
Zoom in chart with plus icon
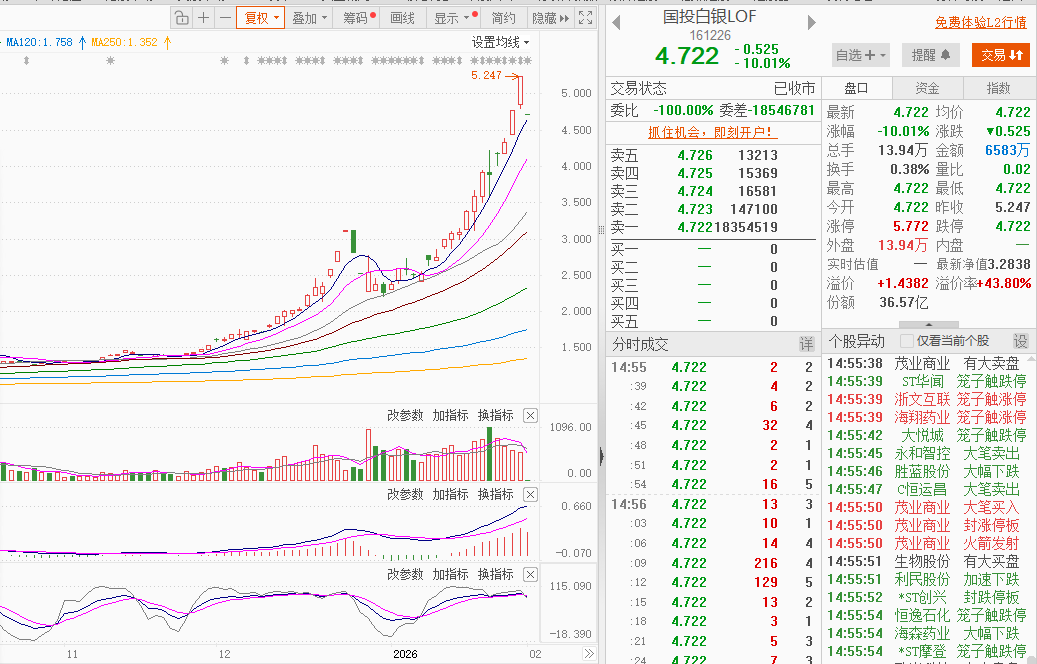click(x=204, y=18)
